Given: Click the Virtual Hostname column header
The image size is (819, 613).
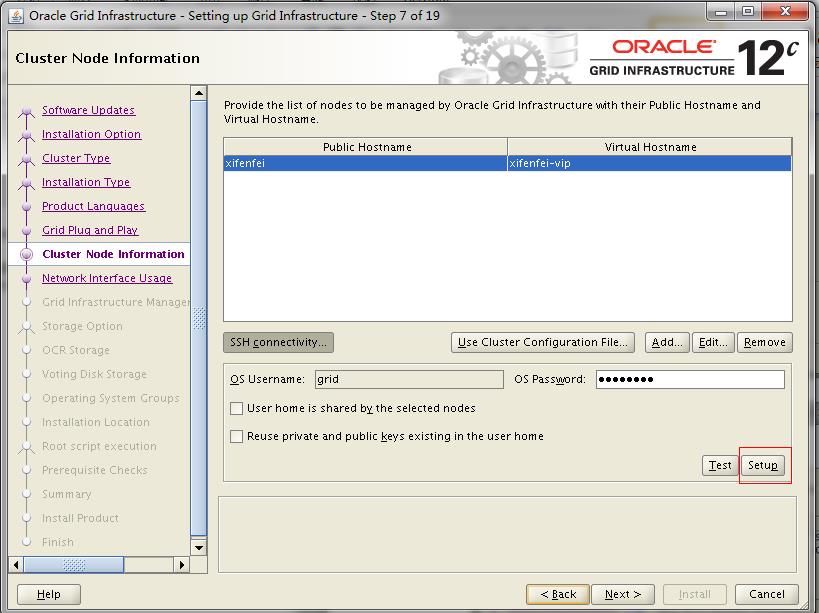Looking at the screenshot, I should [650, 147].
